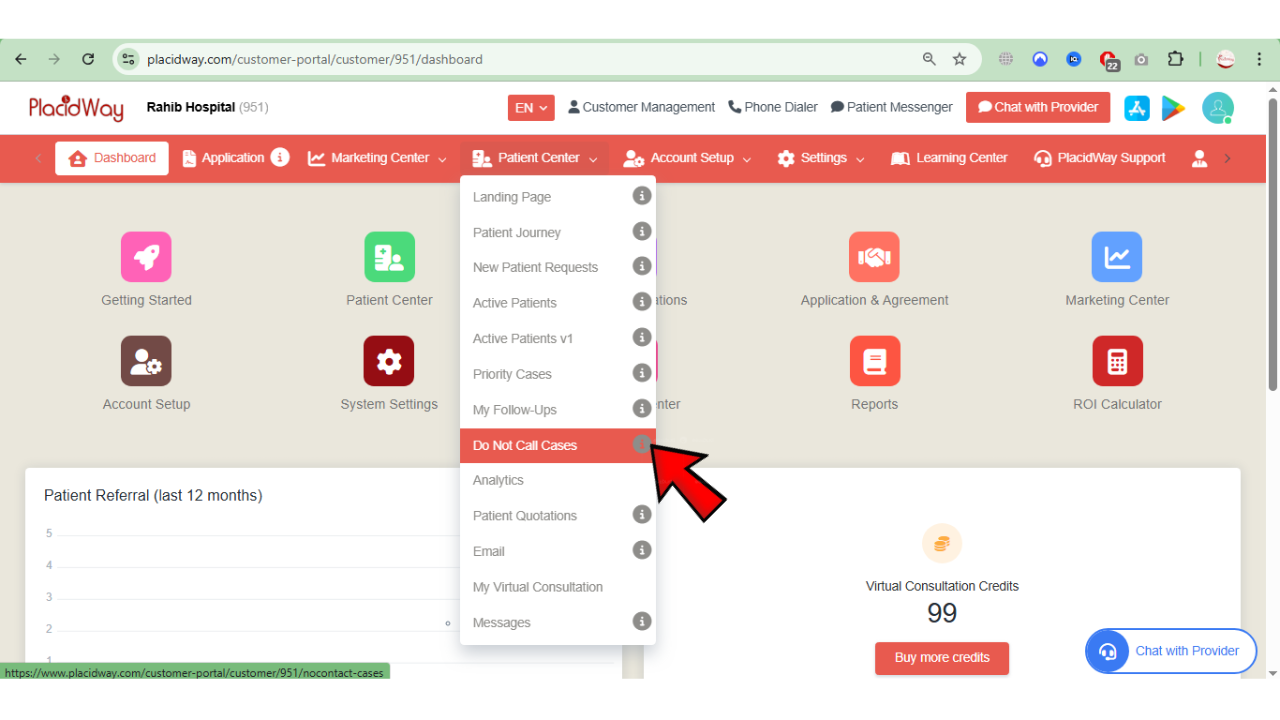Expand the Account Setup menu chevron
The height and width of the screenshot is (720, 1280).
(748, 158)
